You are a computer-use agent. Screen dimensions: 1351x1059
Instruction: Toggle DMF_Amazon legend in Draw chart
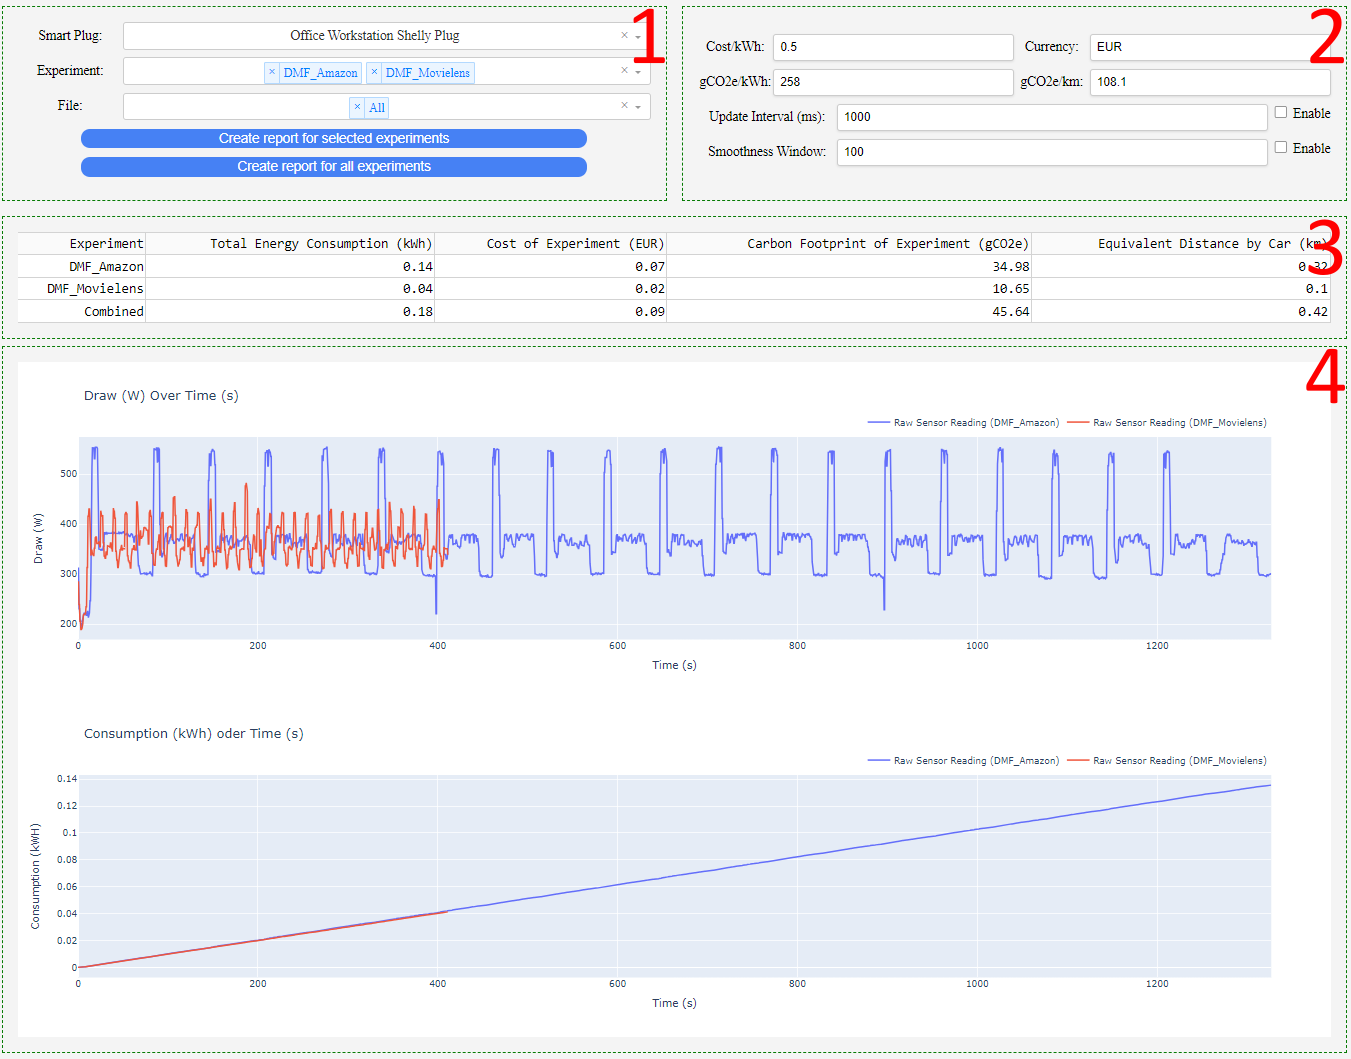coord(964,423)
